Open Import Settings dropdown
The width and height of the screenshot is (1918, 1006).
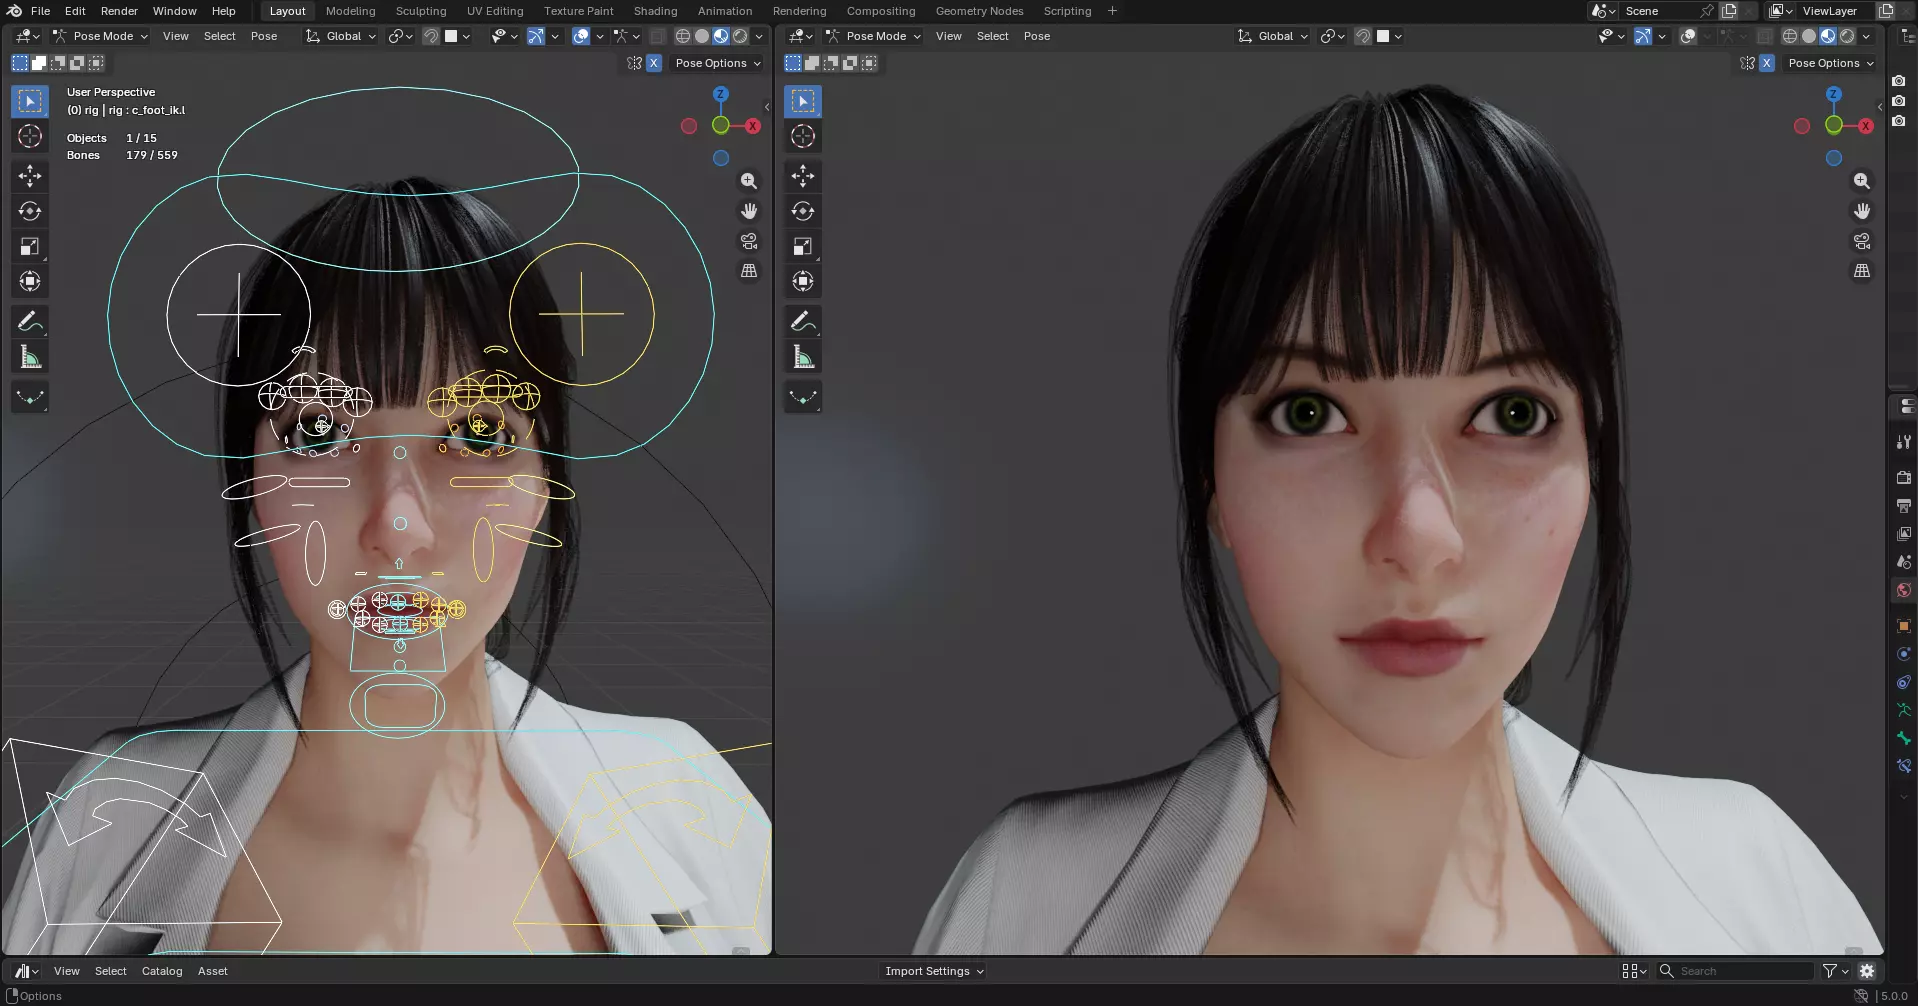pyautogui.click(x=934, y=971)
